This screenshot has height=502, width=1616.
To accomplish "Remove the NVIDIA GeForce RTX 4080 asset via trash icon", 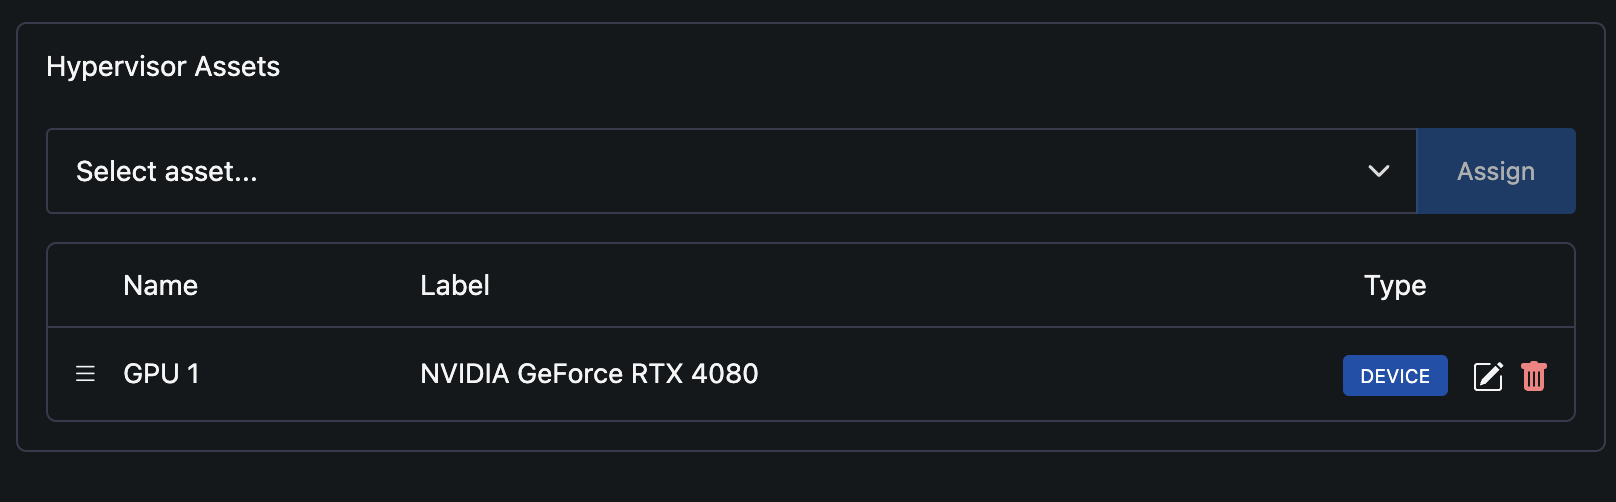I will (1534, 376).
